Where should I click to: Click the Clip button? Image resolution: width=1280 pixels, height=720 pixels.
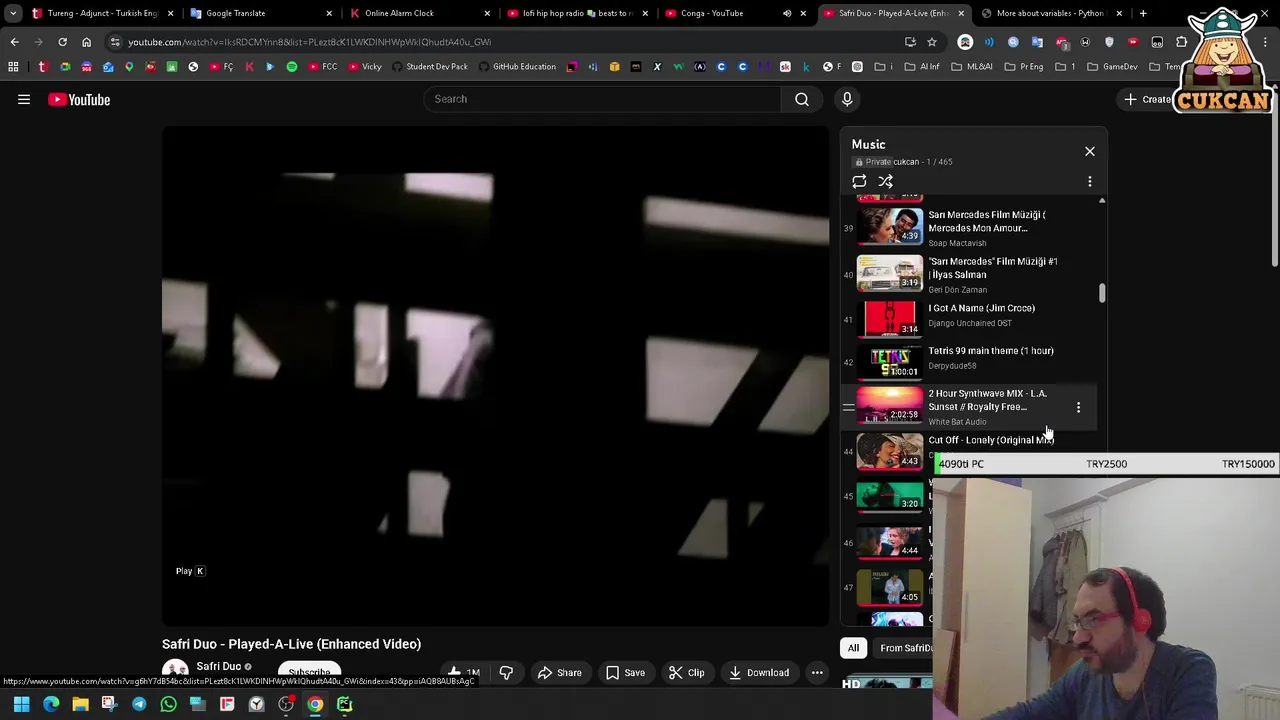[x=686, y=673]
